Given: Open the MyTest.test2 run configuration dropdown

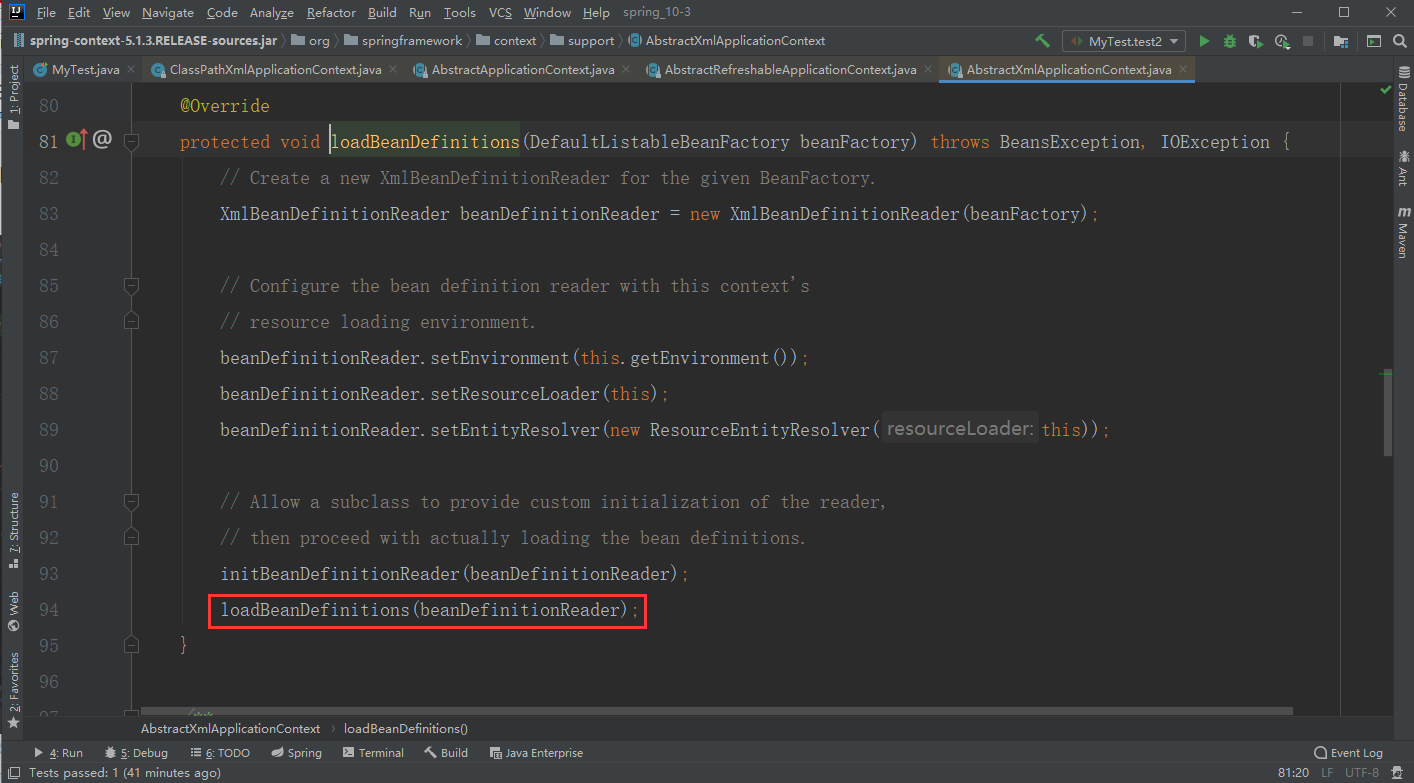Looking at the screenshot, I should pos(1123,41).
